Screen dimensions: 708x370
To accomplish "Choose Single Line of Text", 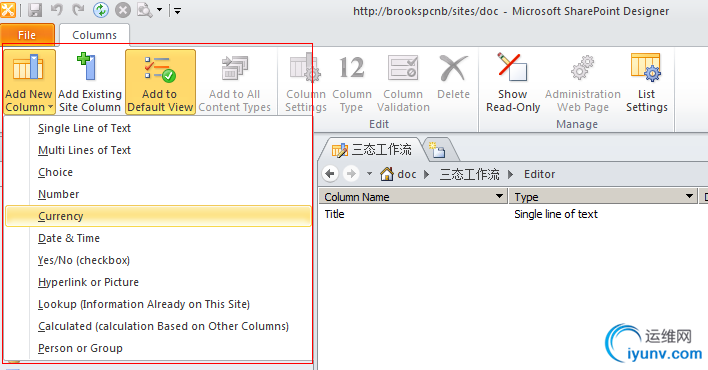I will 158,128.
